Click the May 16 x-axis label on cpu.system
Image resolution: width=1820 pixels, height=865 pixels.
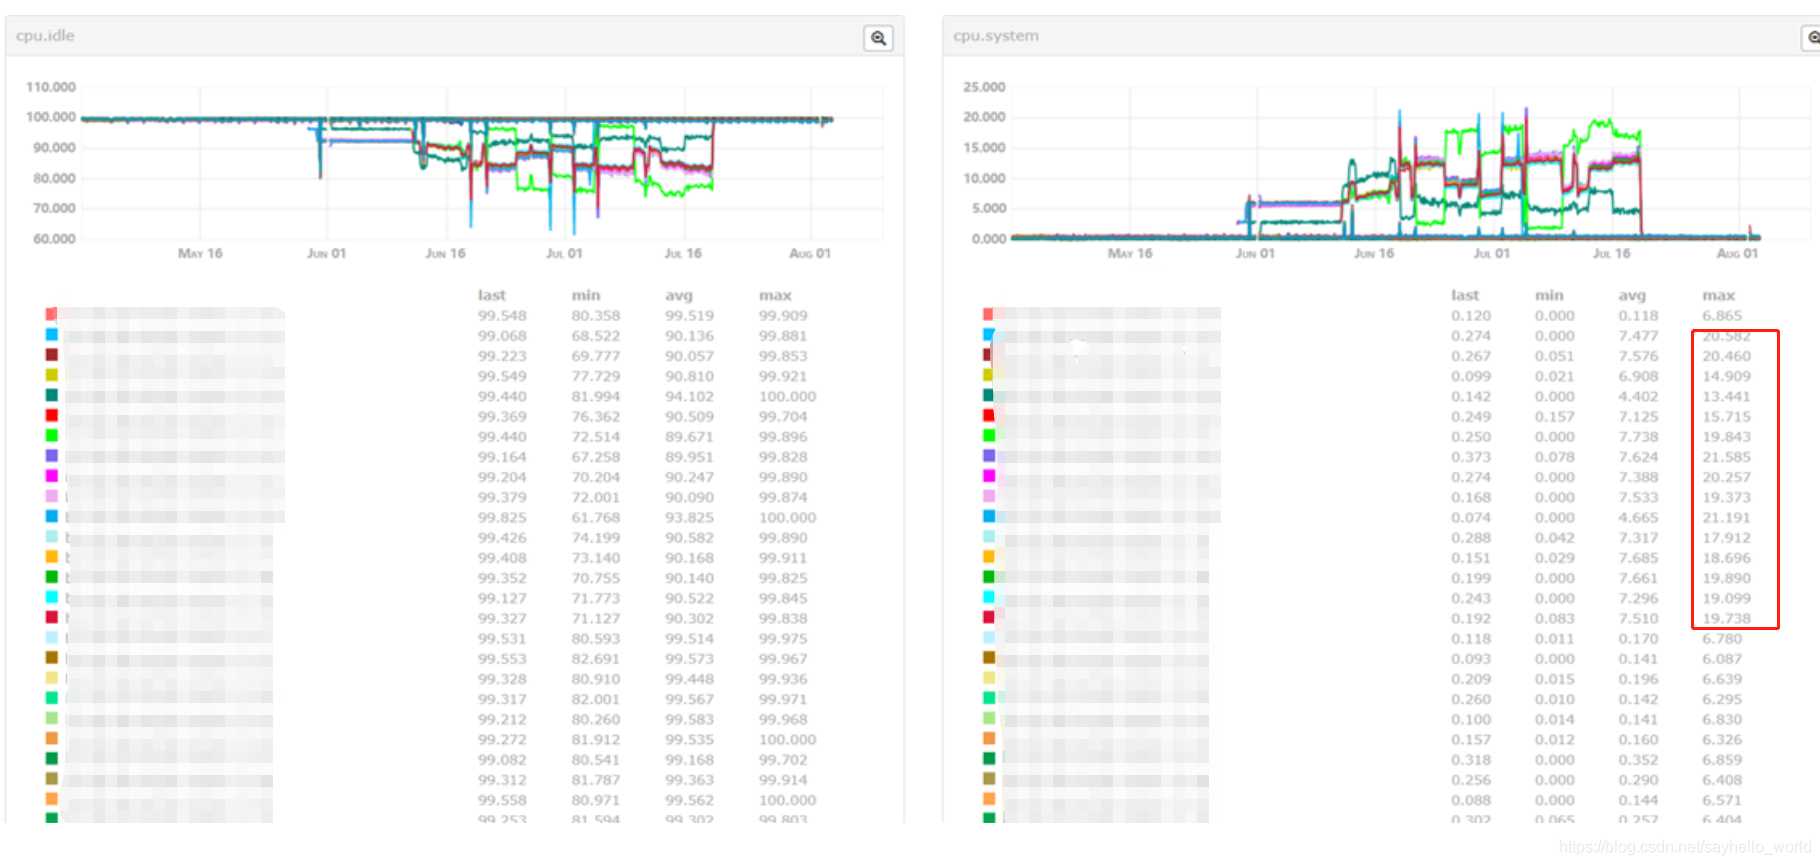[x=1130, y=254]
